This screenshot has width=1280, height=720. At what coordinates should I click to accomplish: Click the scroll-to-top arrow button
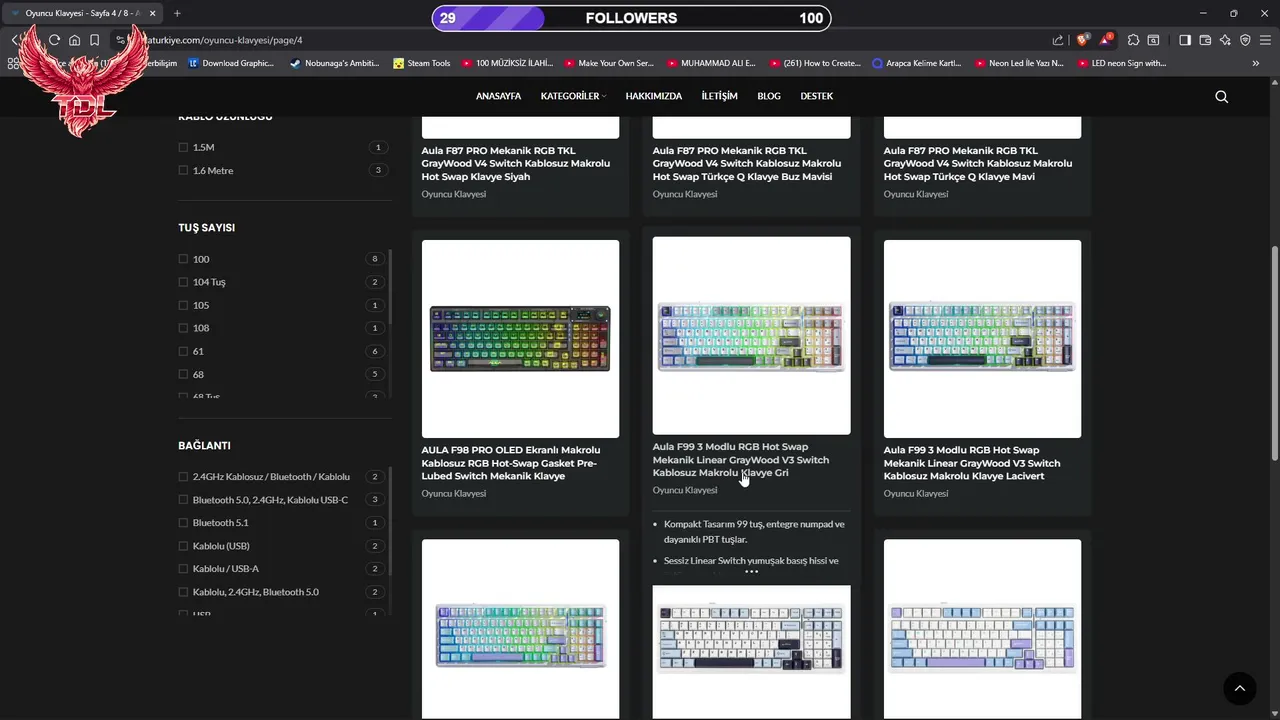(x=1239, y=688)
